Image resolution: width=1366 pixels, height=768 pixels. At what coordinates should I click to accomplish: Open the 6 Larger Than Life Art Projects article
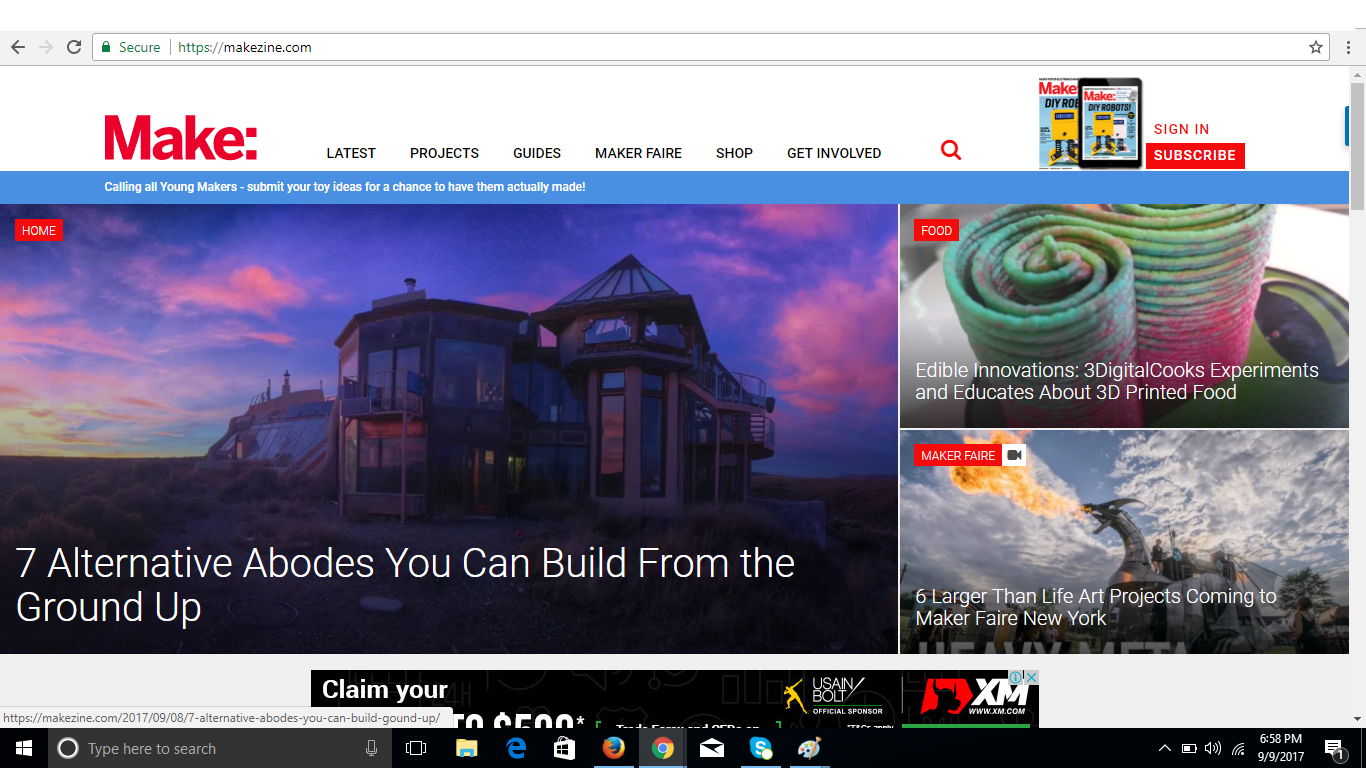[1096, 607]
